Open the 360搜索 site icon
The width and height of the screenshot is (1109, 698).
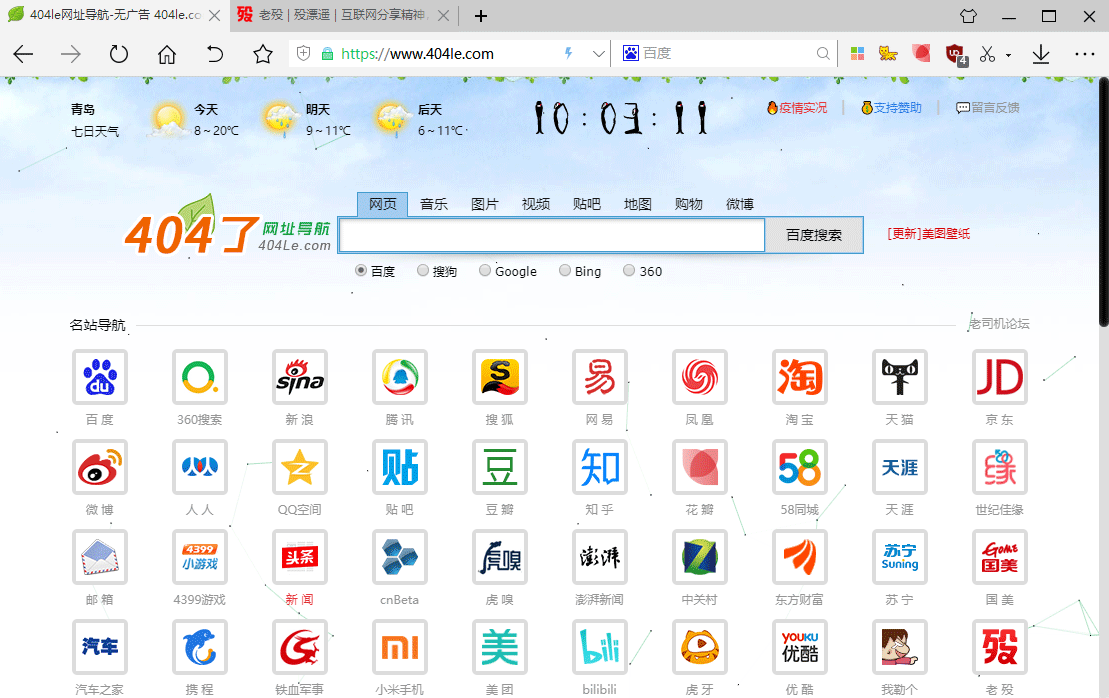coord(199,377)
